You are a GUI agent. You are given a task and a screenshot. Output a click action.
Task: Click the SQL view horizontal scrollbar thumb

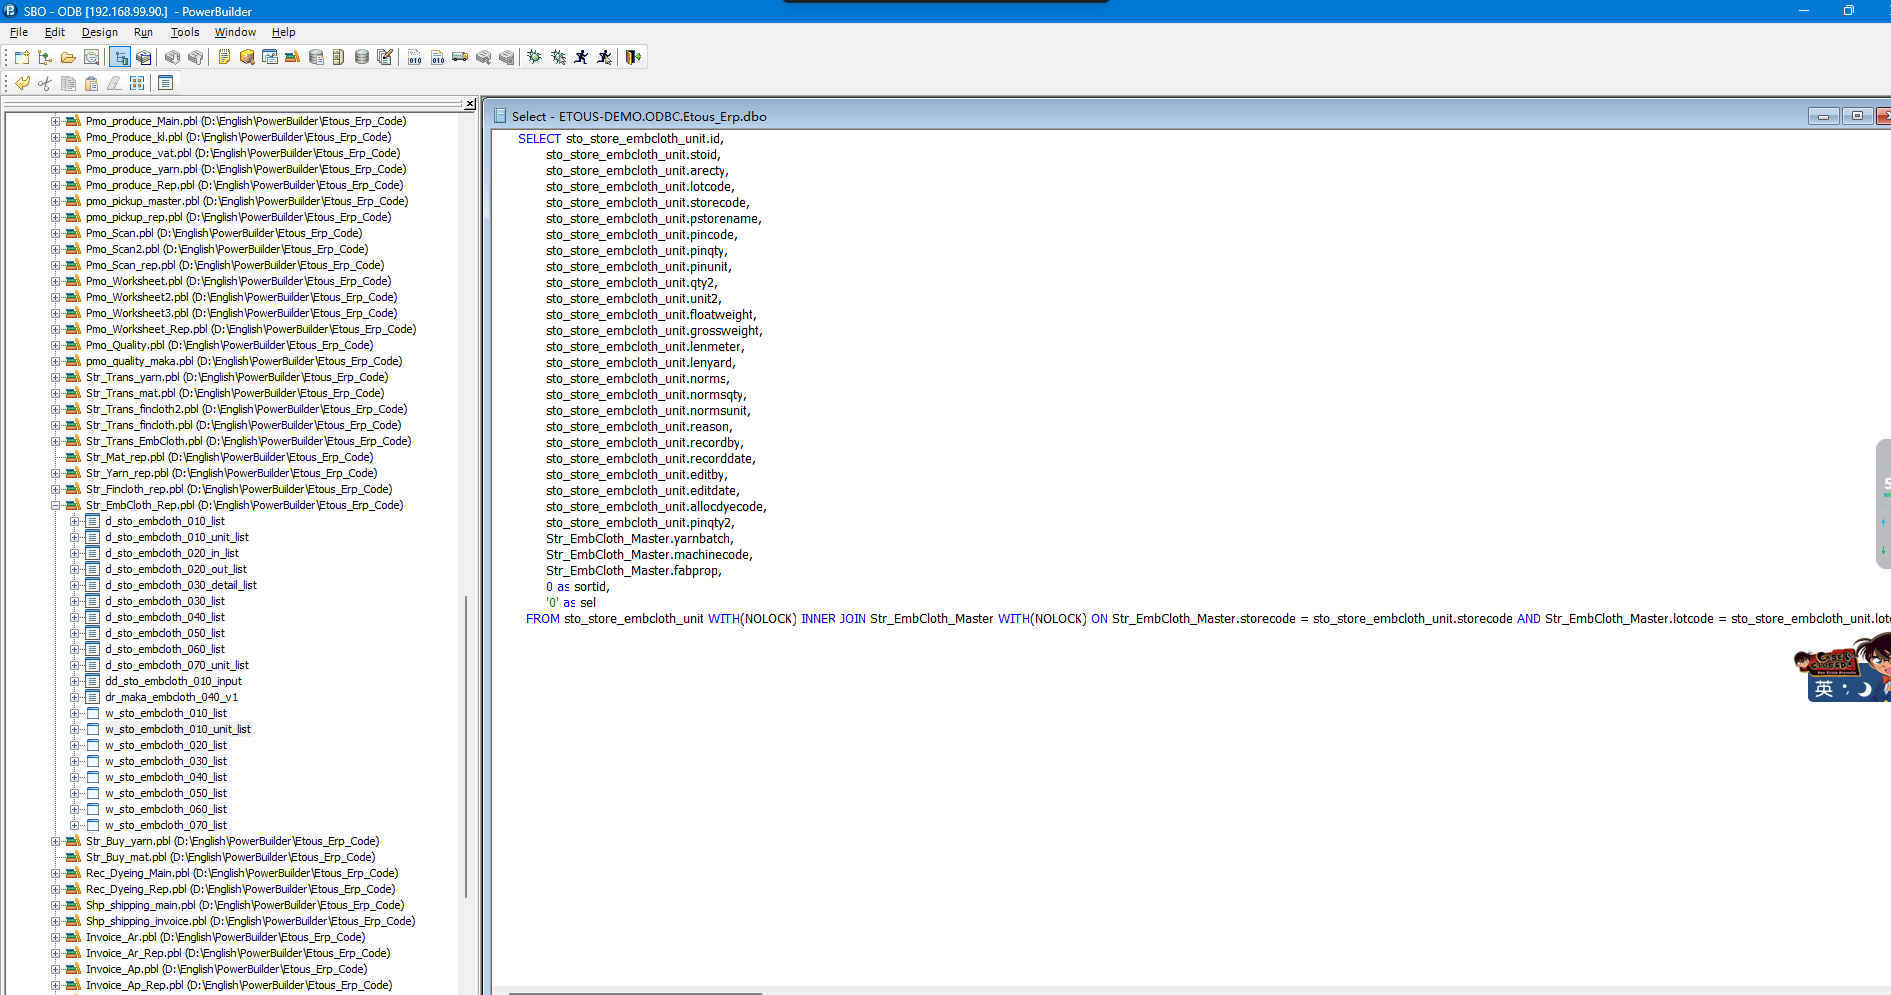click(x=636, y=993)
